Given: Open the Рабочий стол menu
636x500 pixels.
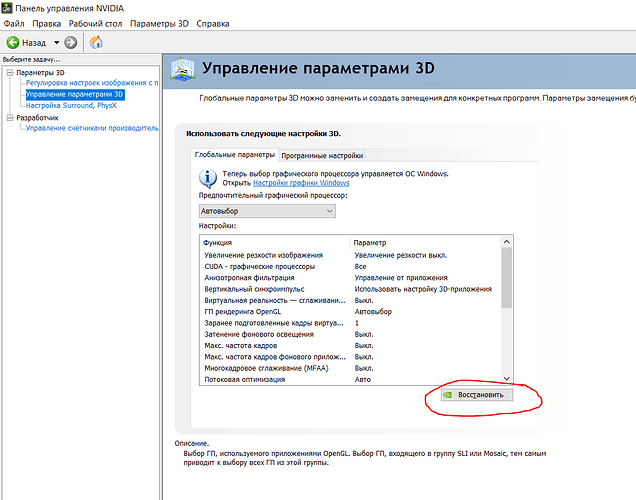Looking at the screenshot, I should click(95, 24).
